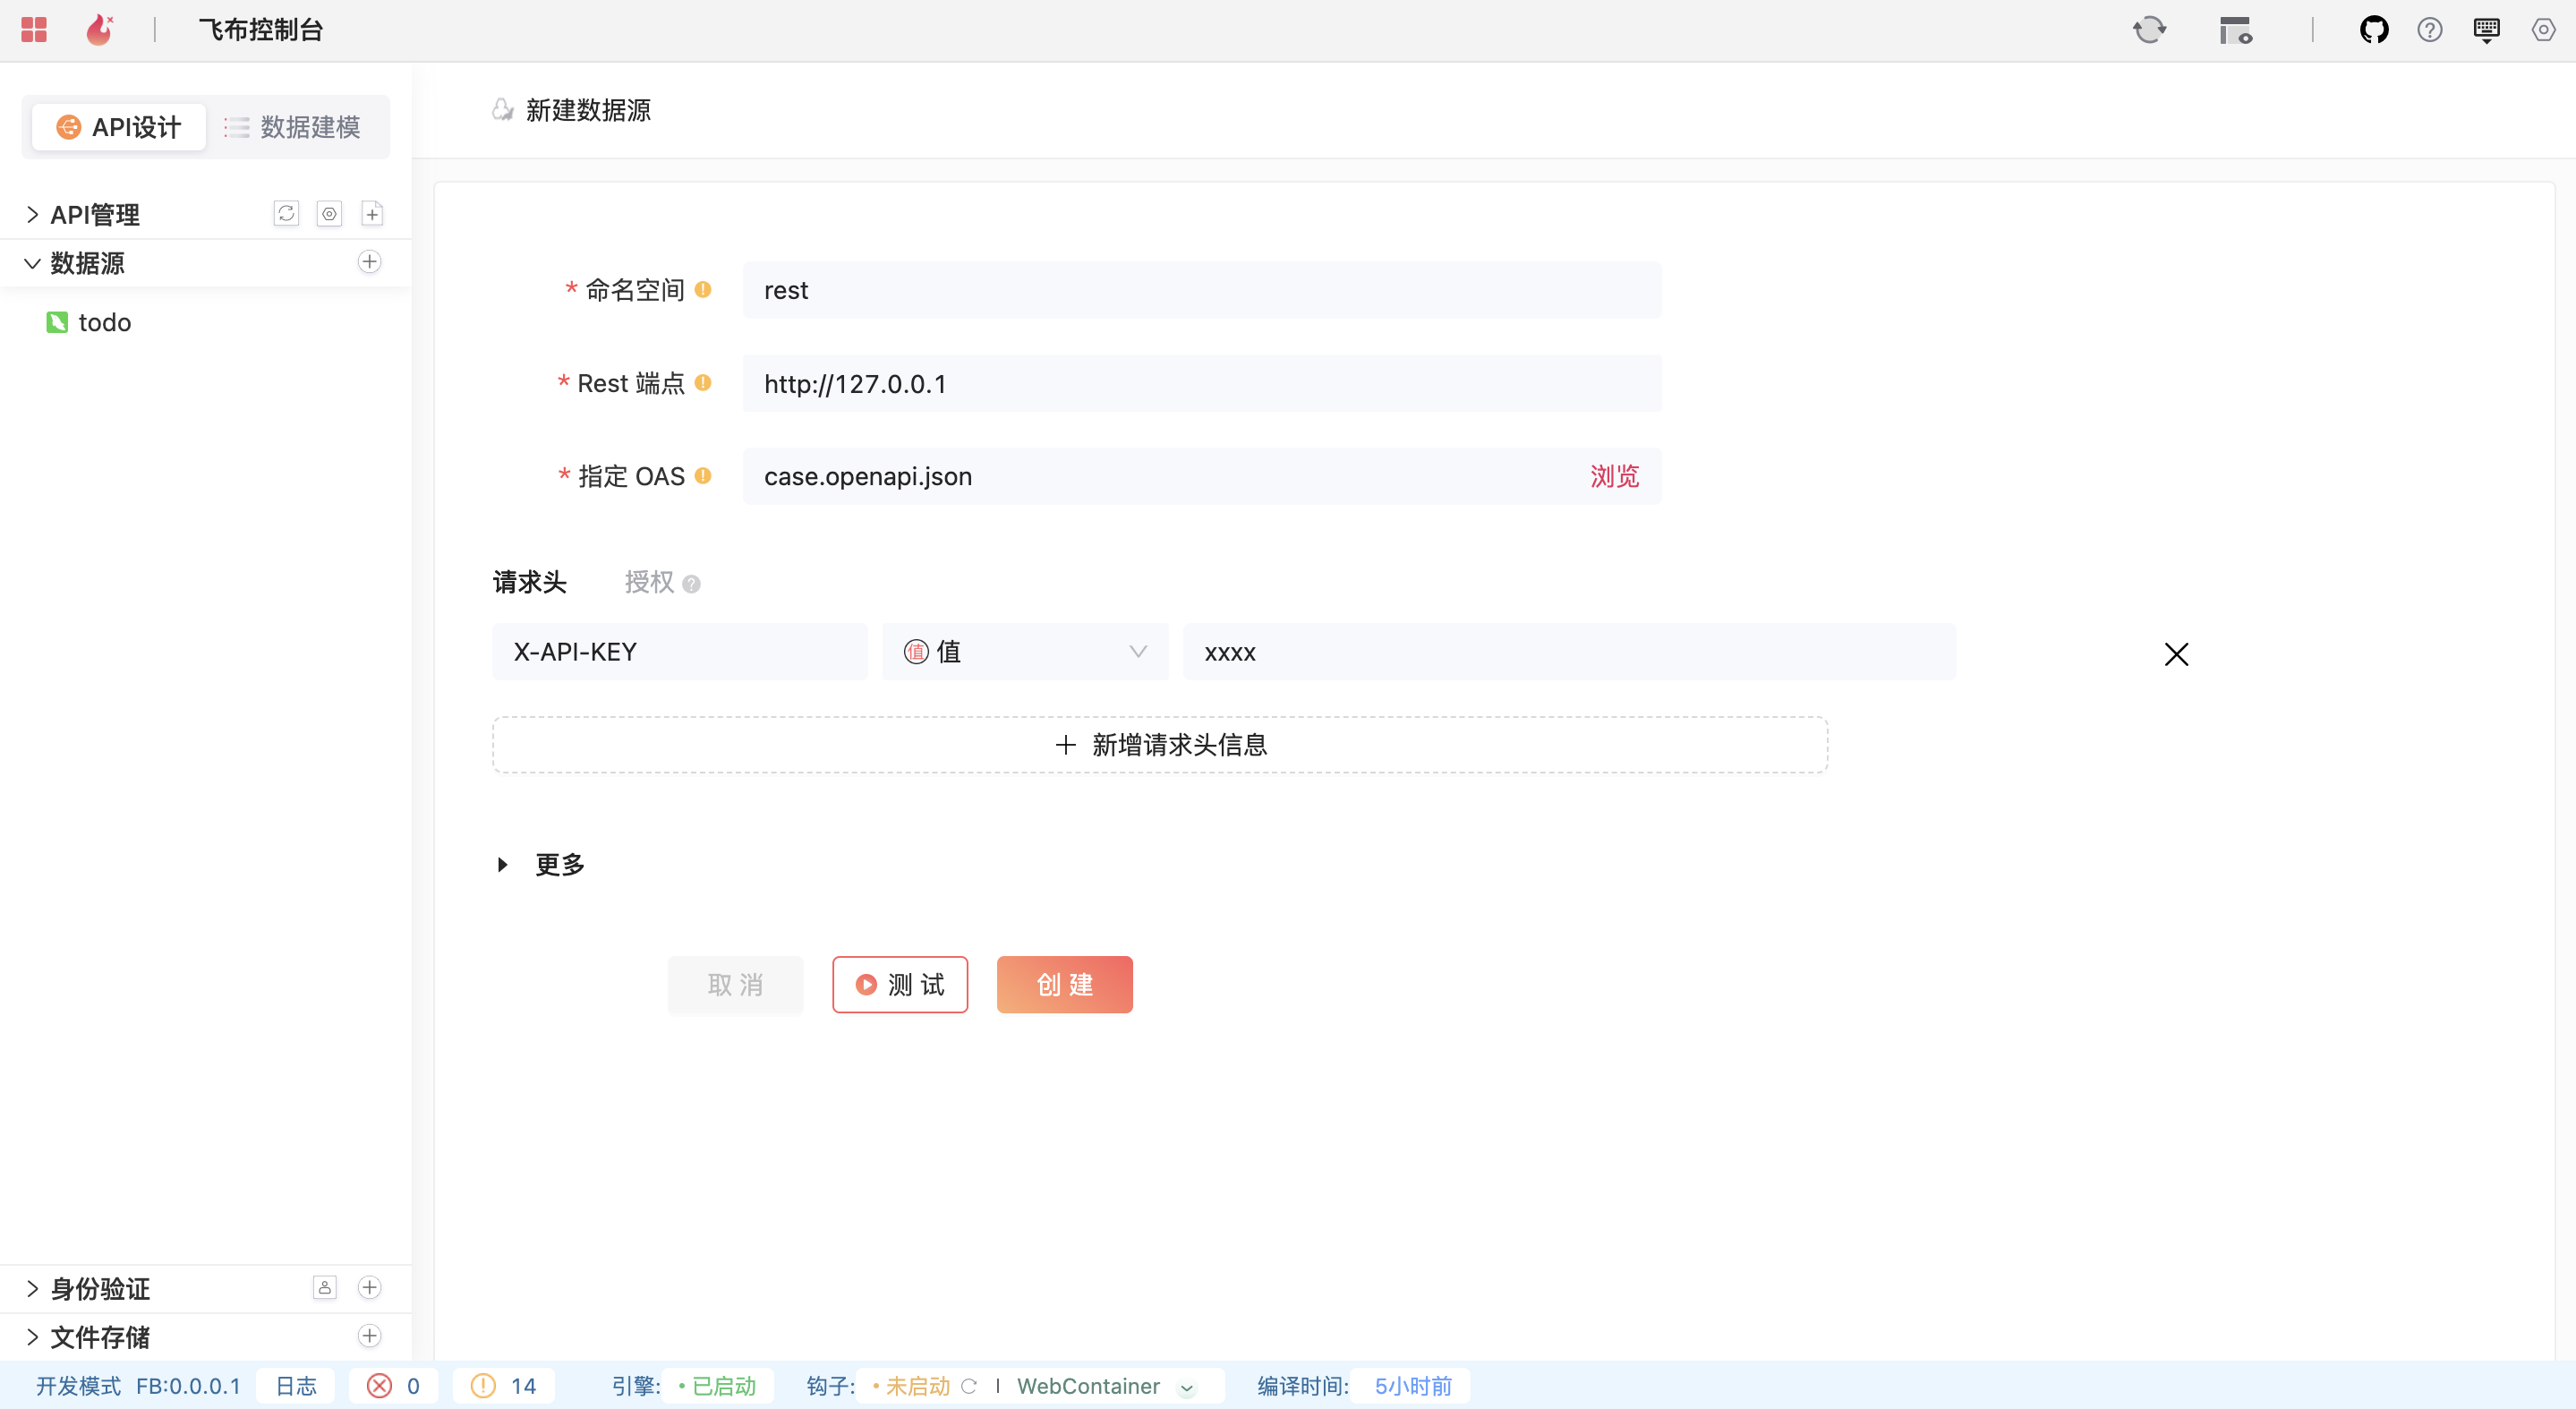Add new API with plus icon in API管理
The height and width of the screenshot is (1409, 2576).
(x=372, y=213)
